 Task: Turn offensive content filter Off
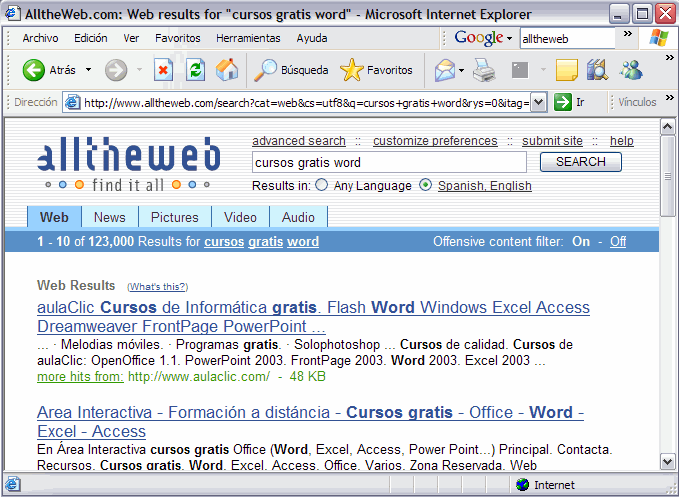[618, 241]
